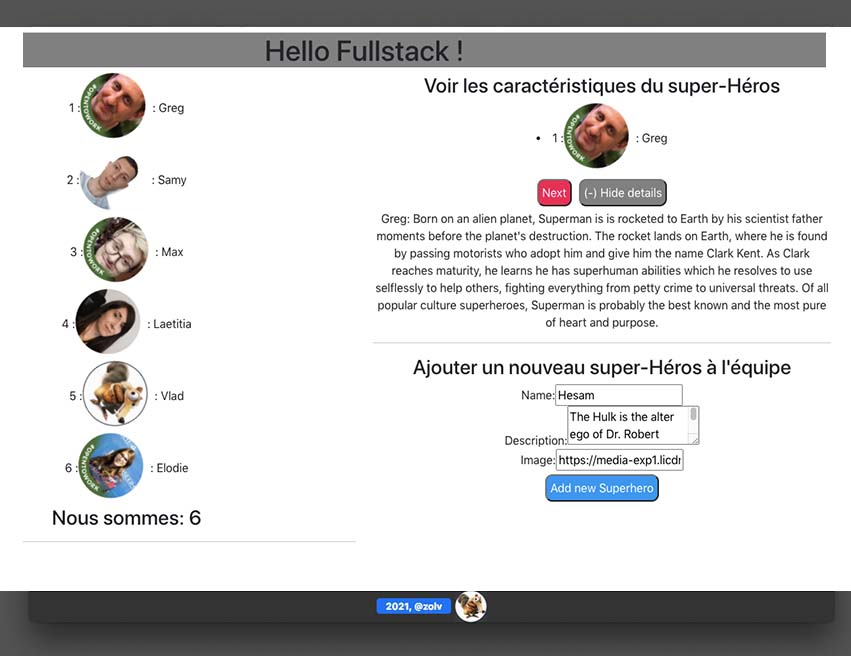The width and height of the screenshot is (851, 656).
Task: Click the footer avatar icon beside @zolv
Action: coord(471,606)
